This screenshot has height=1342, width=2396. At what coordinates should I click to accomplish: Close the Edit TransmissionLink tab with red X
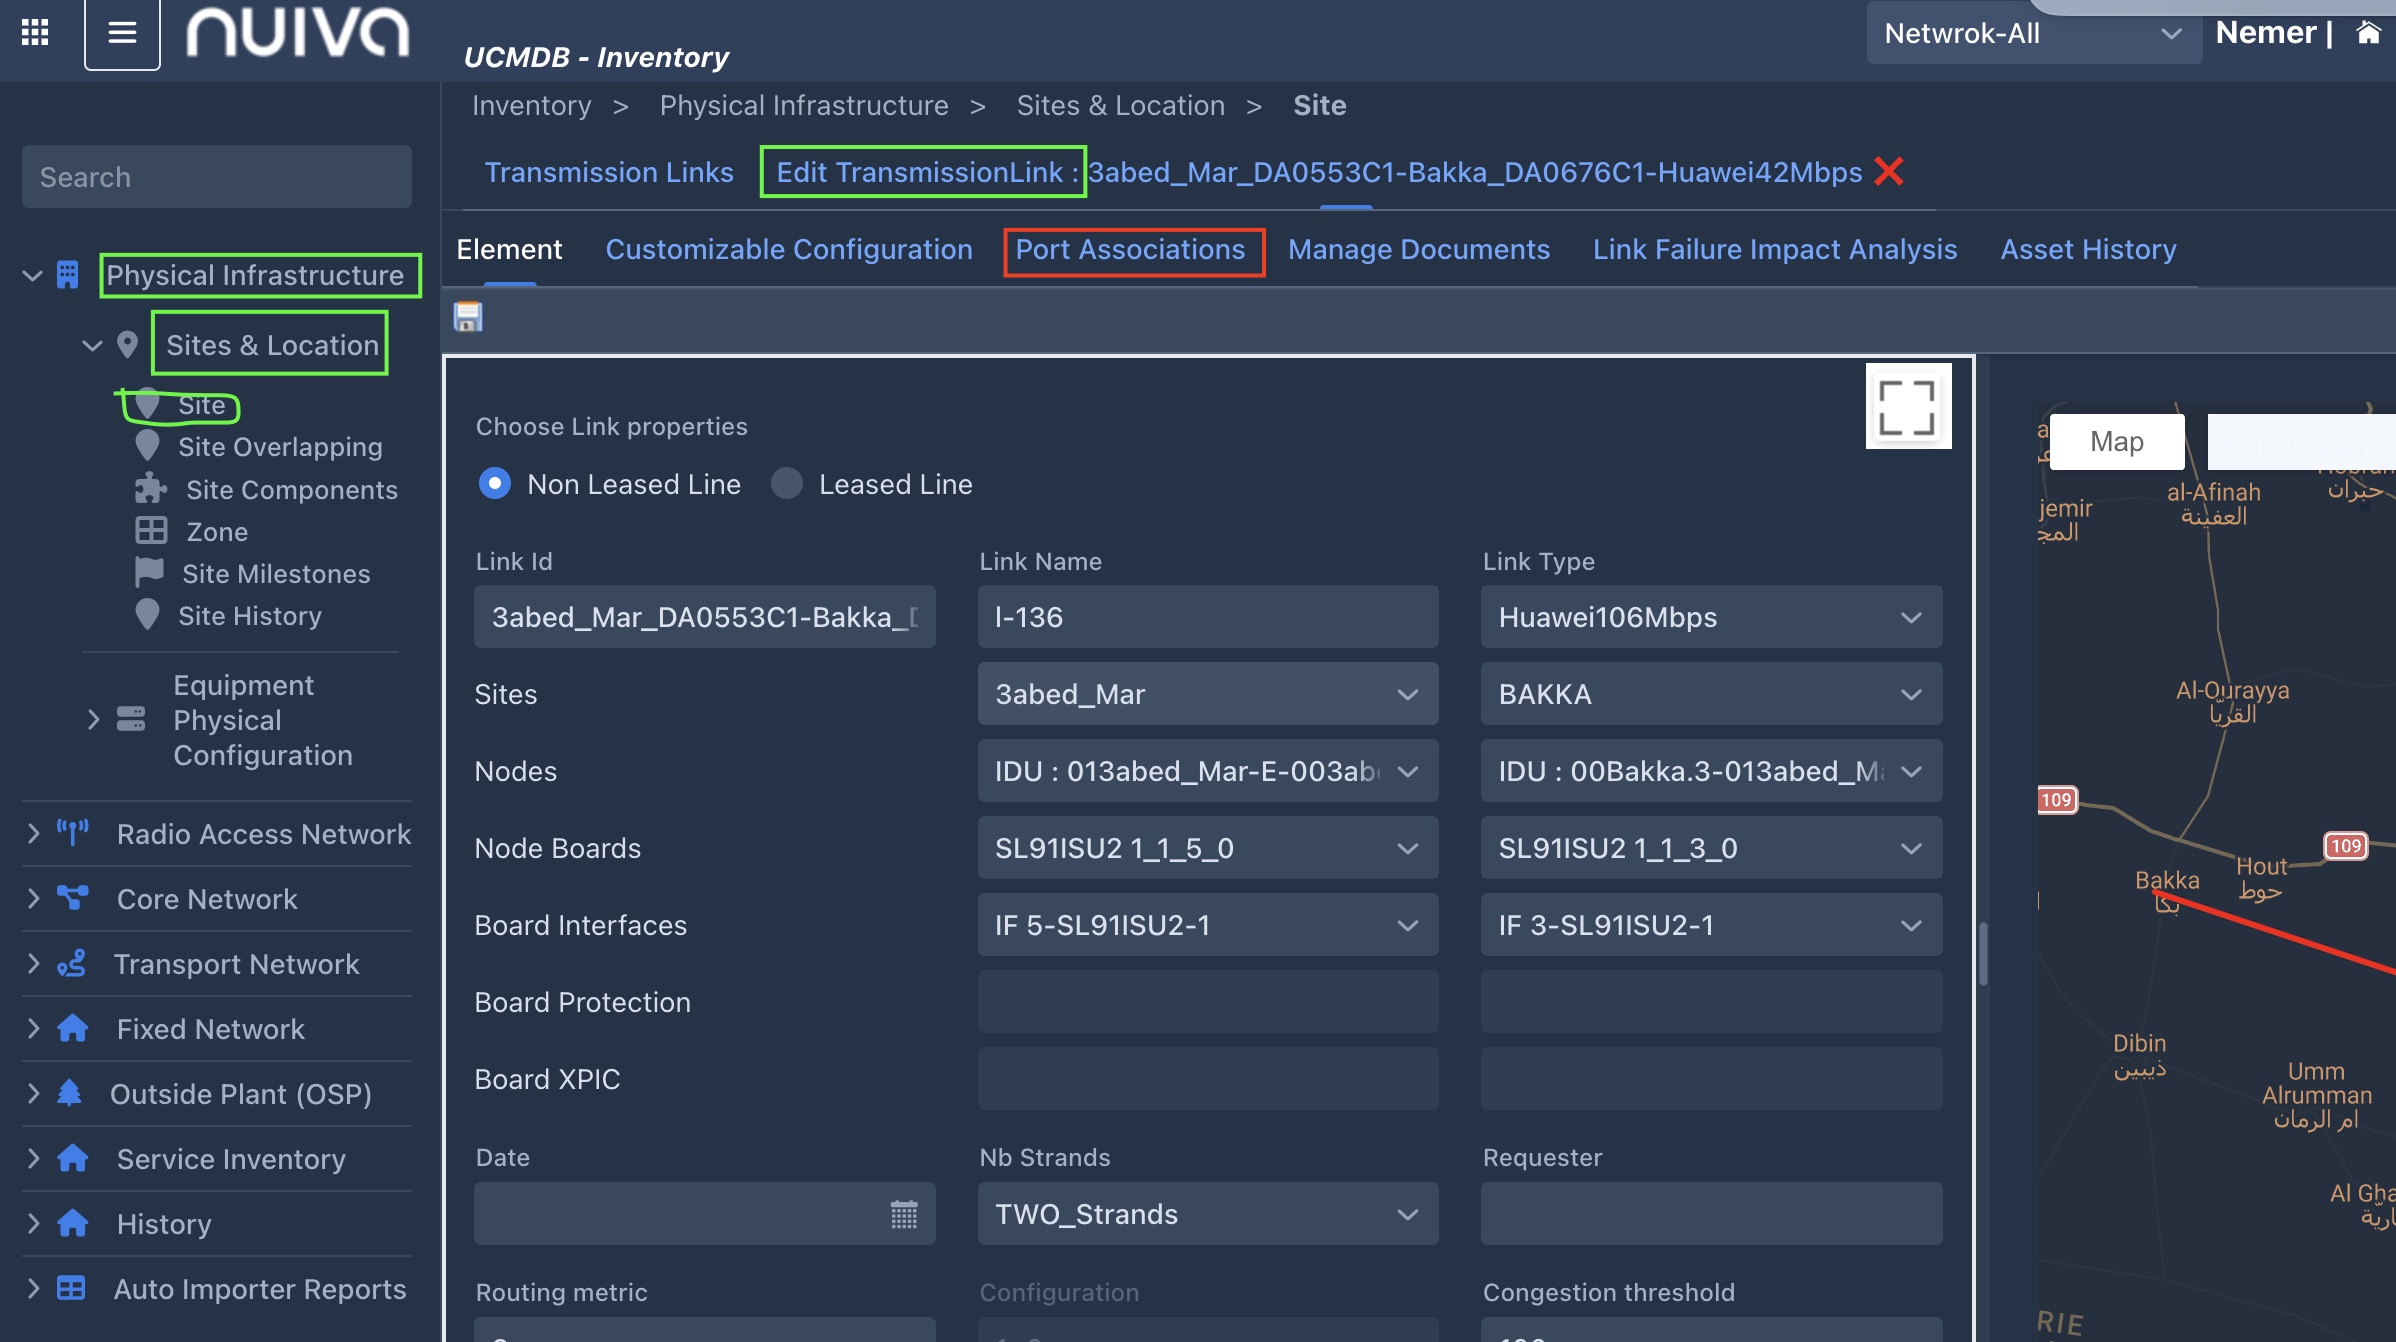tap(1889, 172)
